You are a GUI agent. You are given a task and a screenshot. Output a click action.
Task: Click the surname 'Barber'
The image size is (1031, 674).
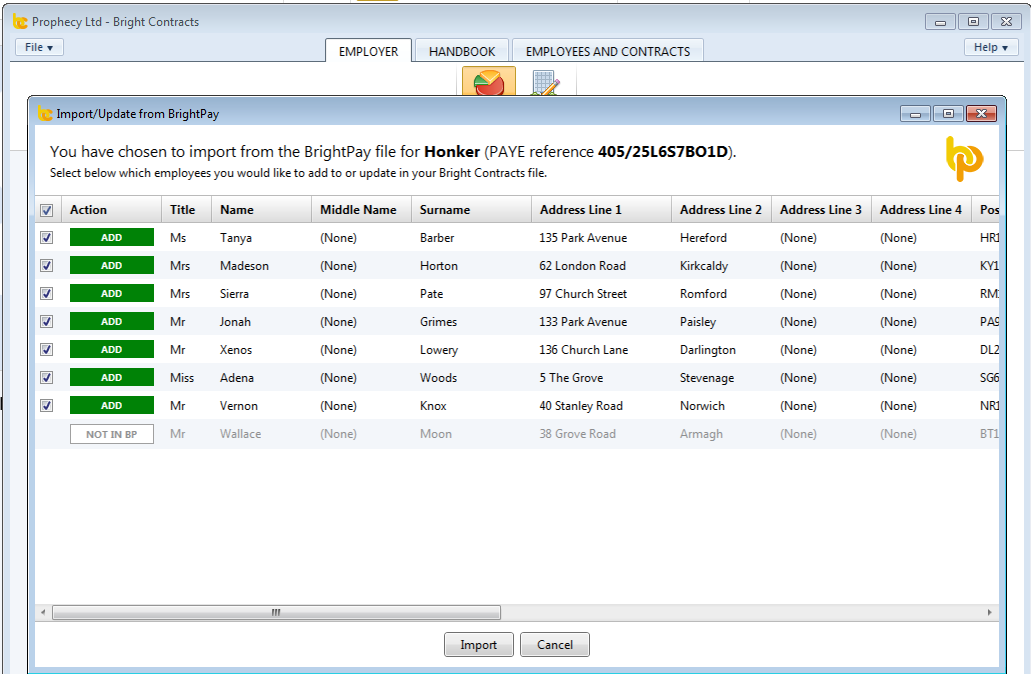pos(437,238)
